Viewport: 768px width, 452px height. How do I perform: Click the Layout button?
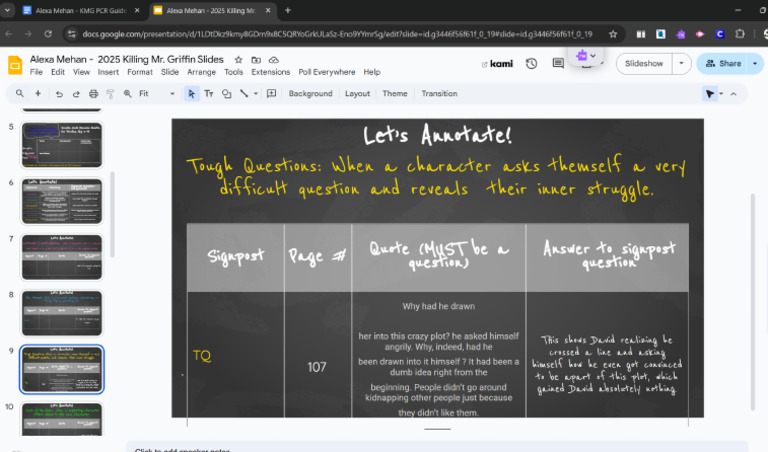tap(357, 94)
